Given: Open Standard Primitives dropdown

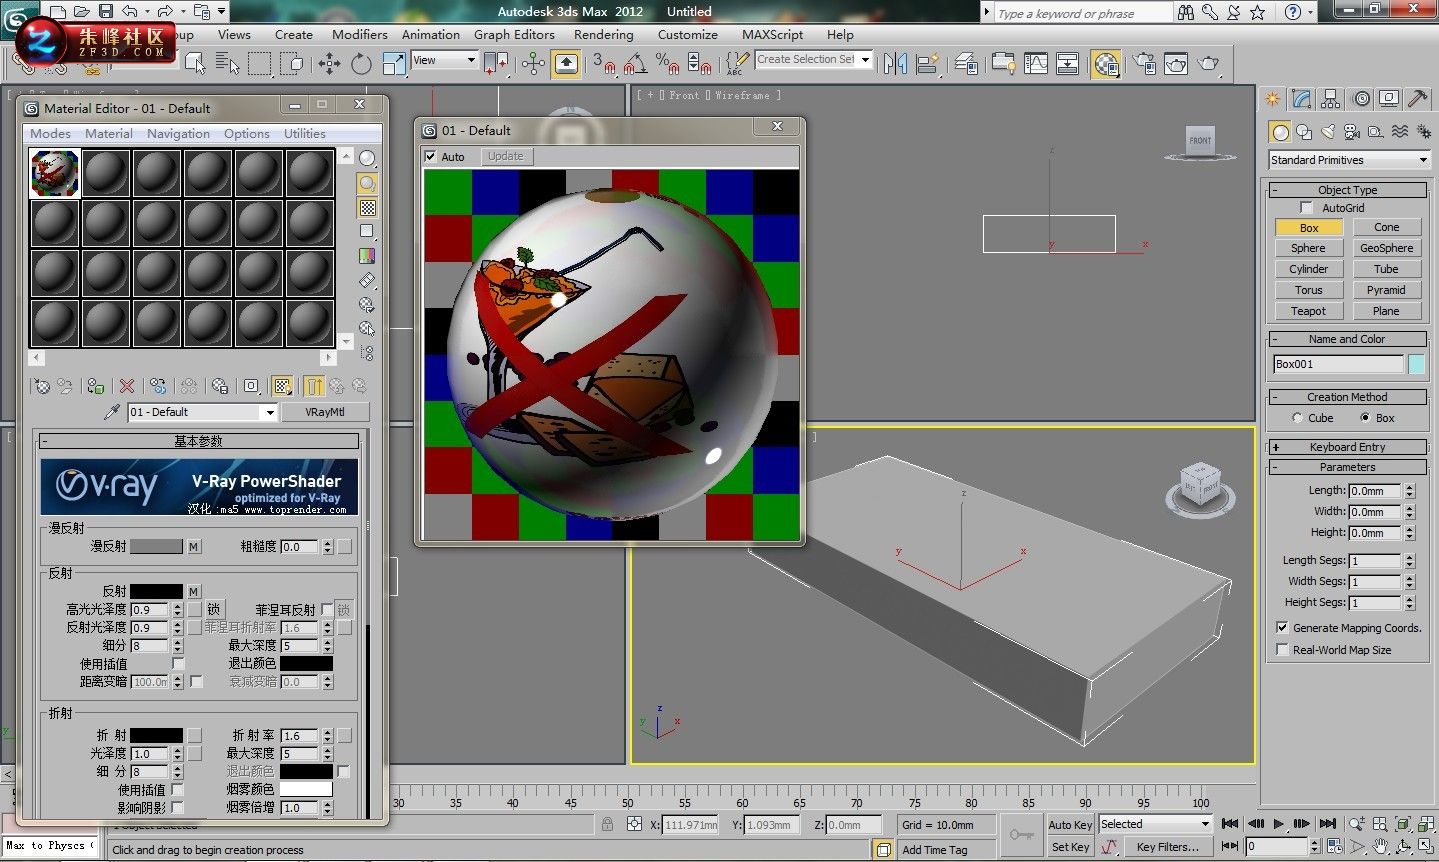Looking at the screenshot, I should (x=1349, y=160).
